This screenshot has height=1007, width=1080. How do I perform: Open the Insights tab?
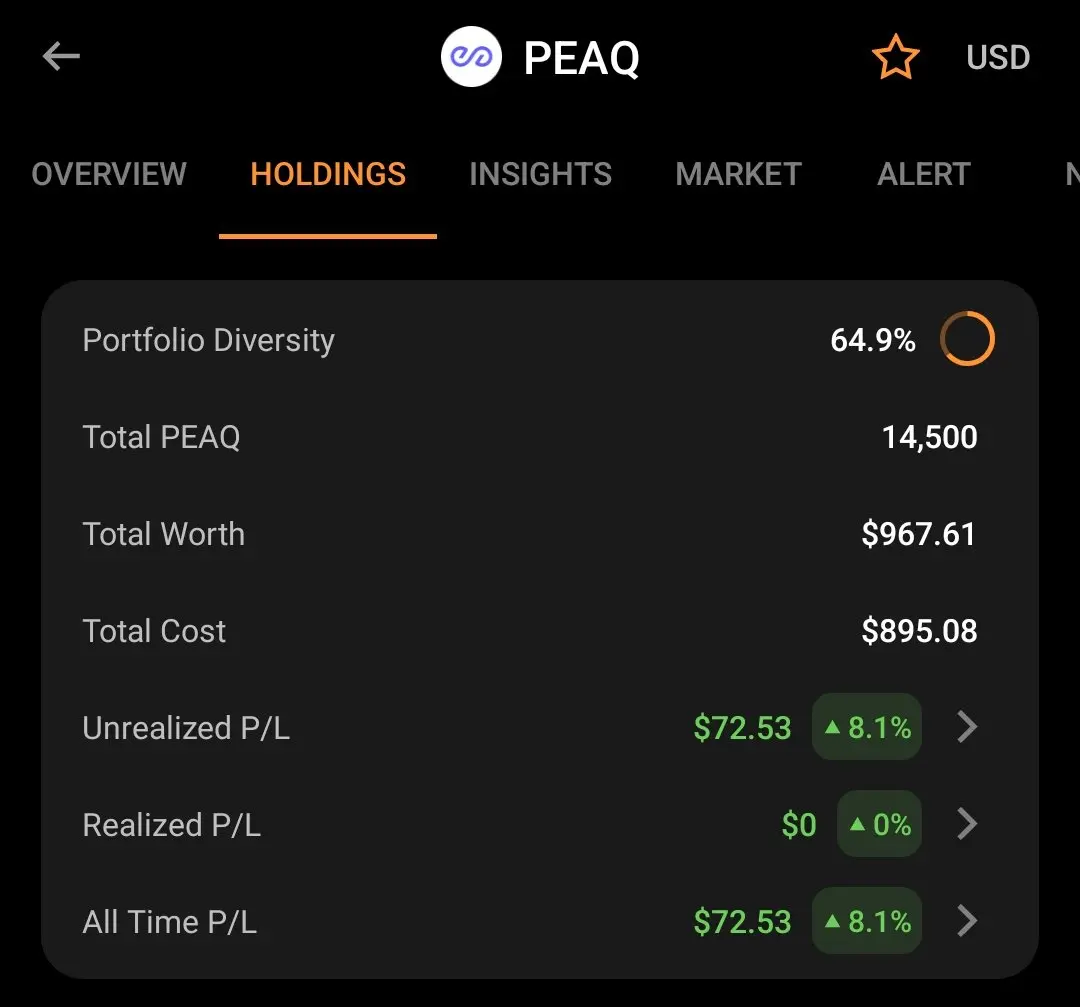(x=541, y=174)
